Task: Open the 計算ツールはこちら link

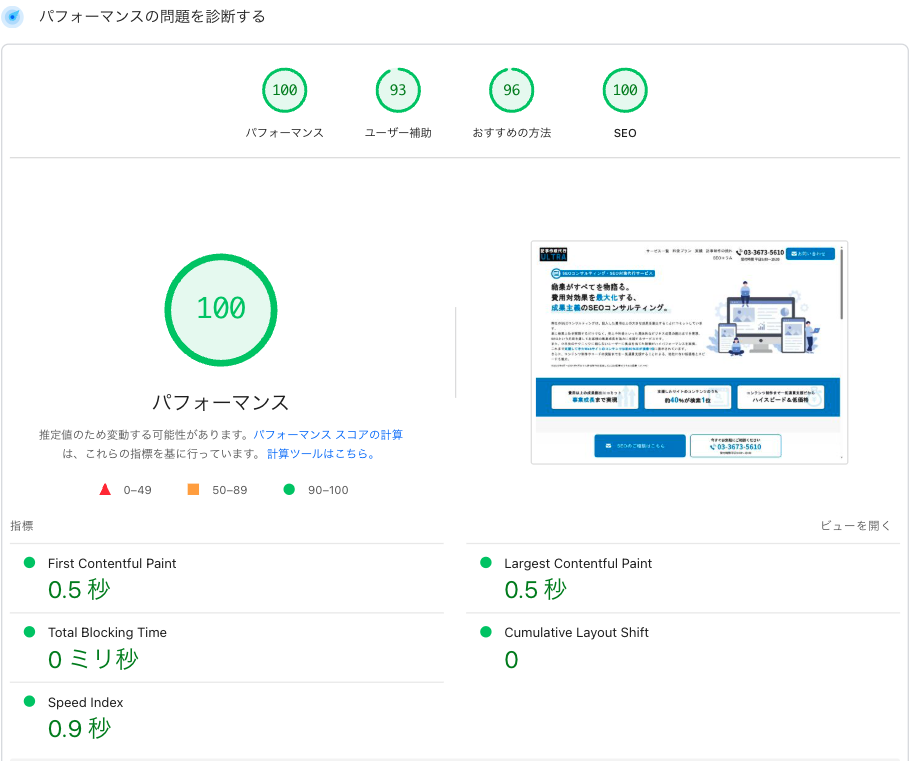Action: pyautogui.click(x=321, y=454)
